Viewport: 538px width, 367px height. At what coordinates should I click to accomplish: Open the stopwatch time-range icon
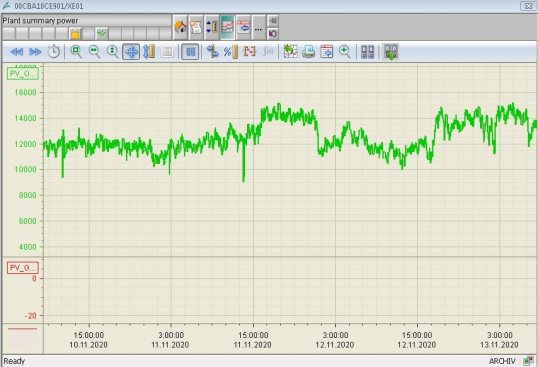[x=54, y=52]
